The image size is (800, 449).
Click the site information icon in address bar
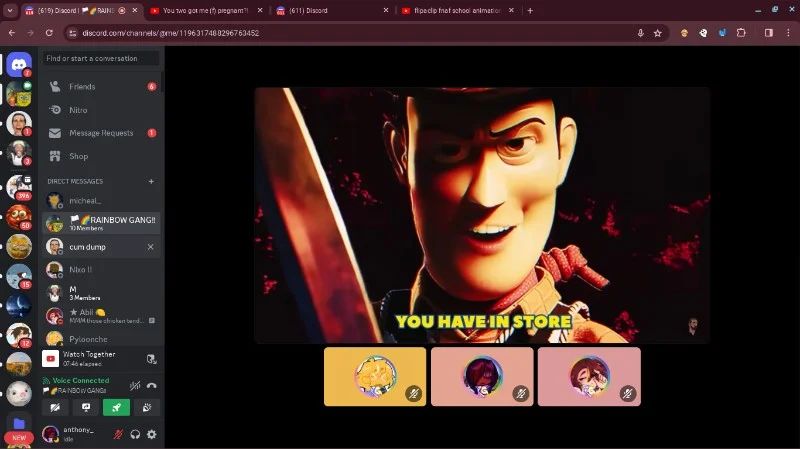[x=72, y=33]
